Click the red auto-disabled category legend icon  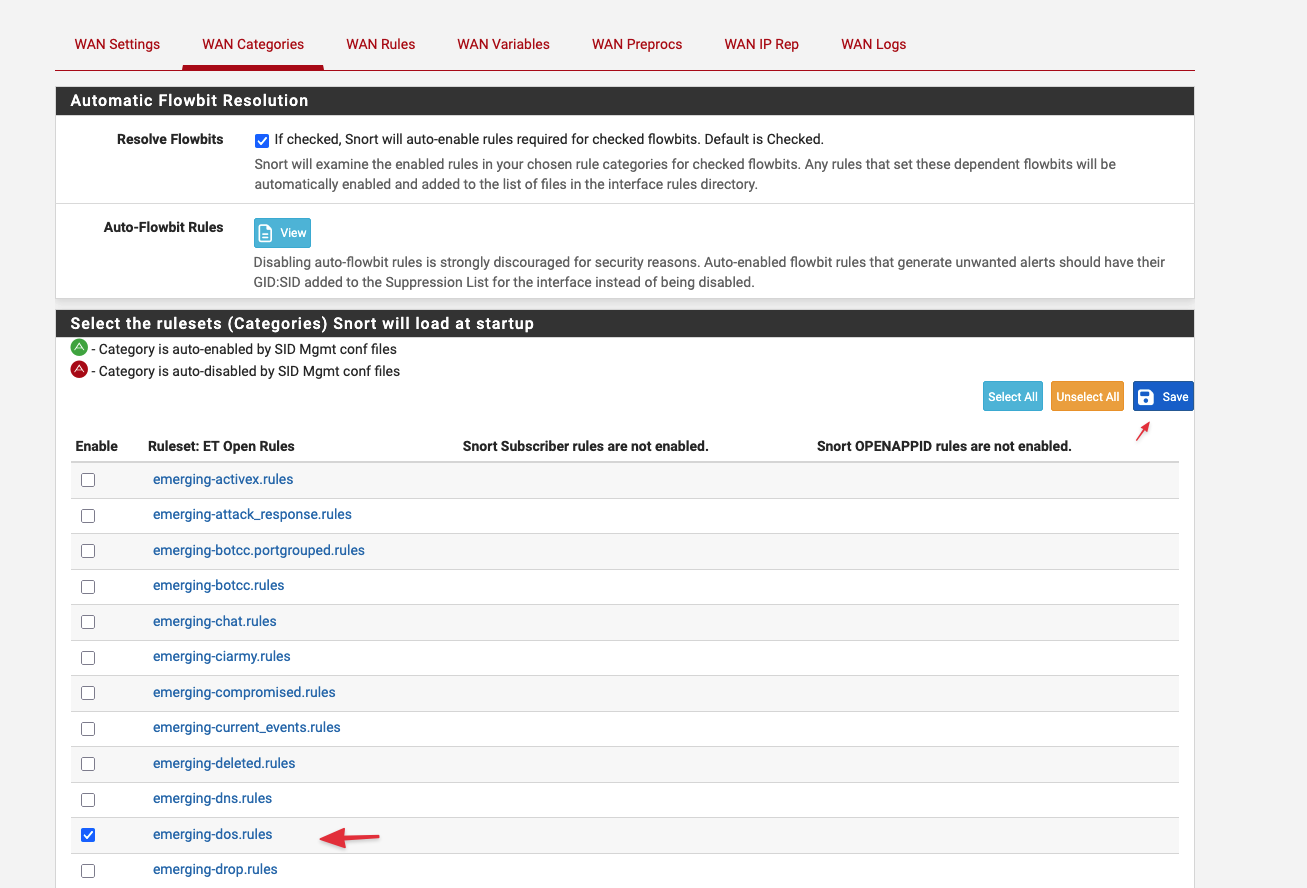click(79, 370)
